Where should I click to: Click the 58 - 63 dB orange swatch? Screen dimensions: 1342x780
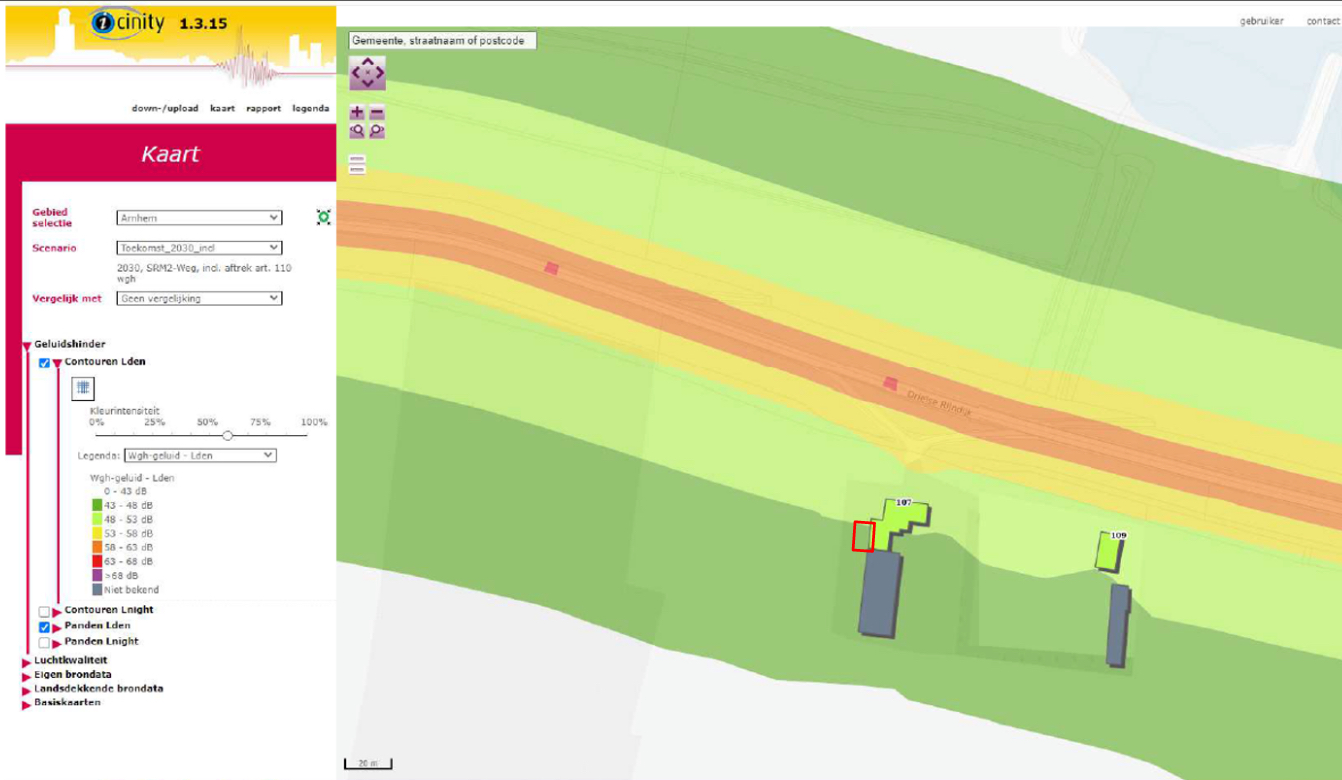point(97,548)
